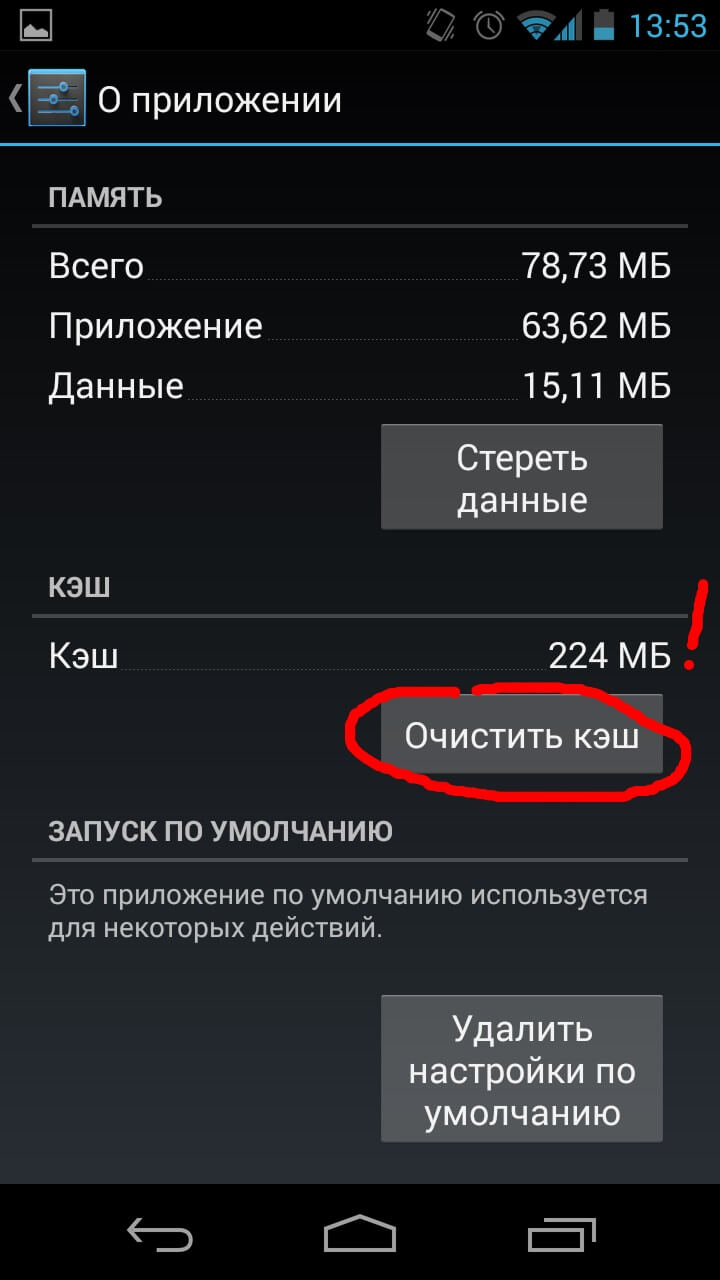Tap the battery icon in status bar
This screenshot has width=720, height=1280.
pos(603,25)
